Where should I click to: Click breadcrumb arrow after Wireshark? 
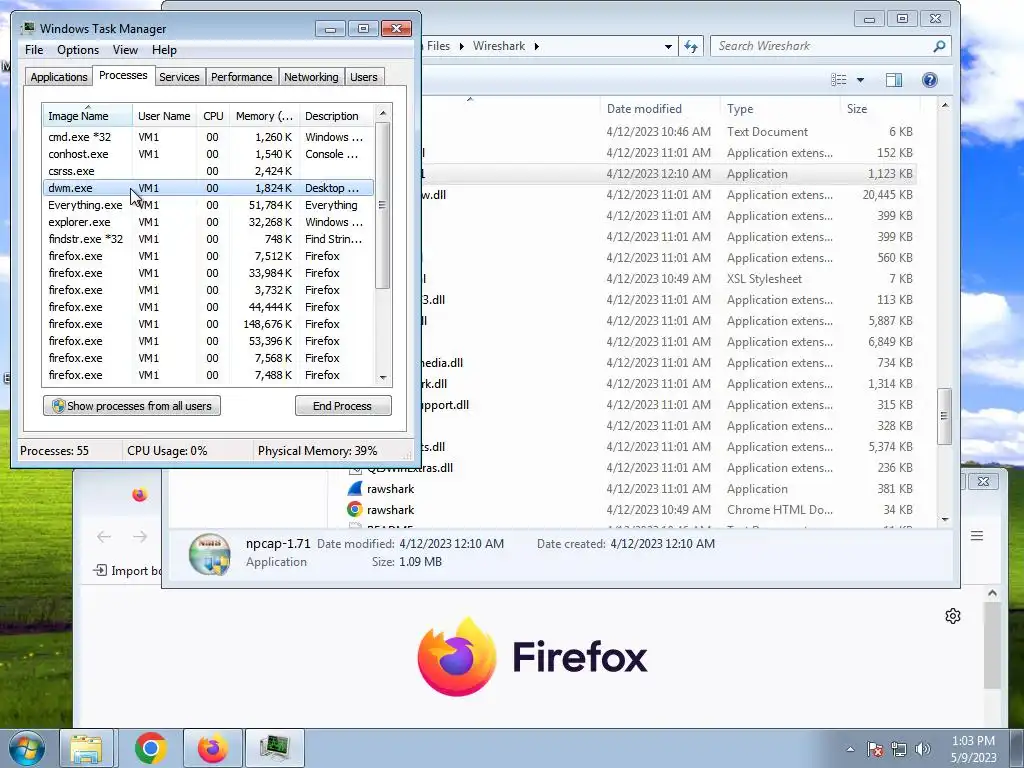pos(537,46)
